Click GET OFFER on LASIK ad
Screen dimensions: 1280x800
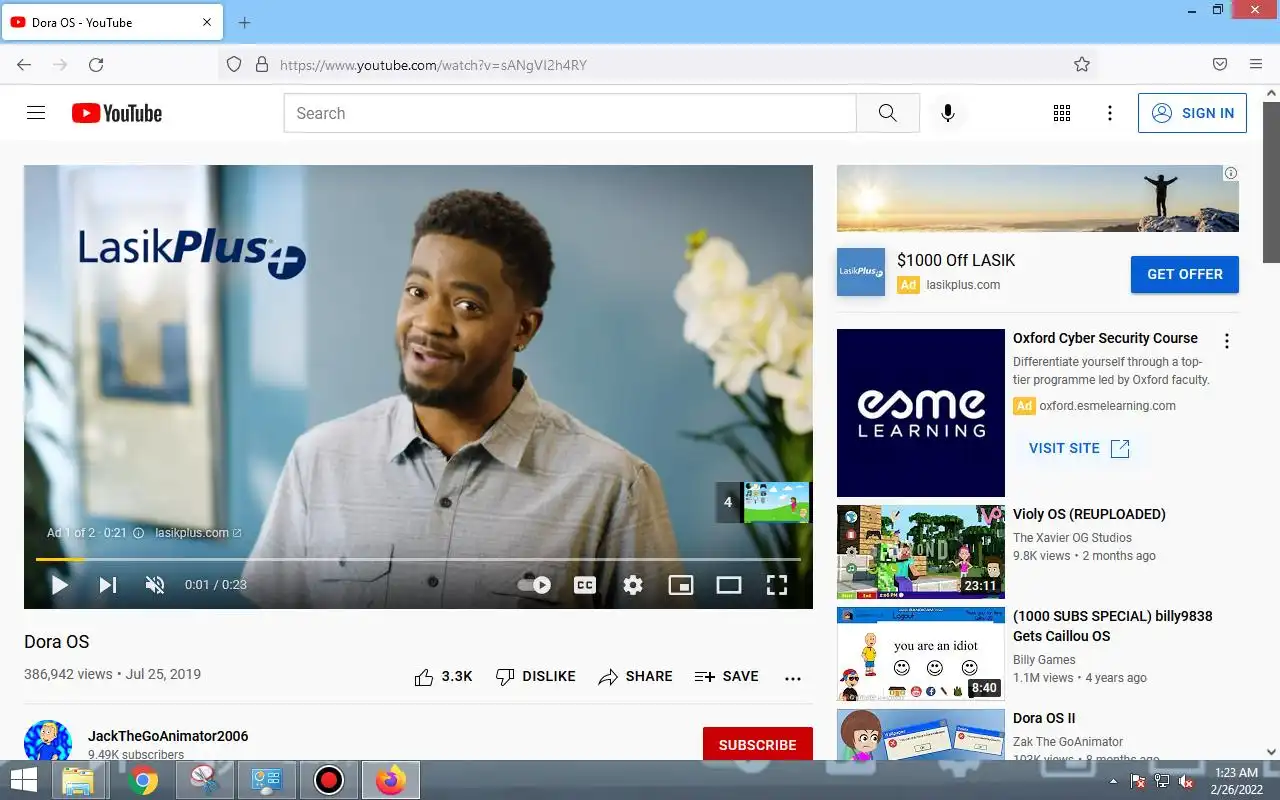pyautogui.click(x=1185, y=274)
